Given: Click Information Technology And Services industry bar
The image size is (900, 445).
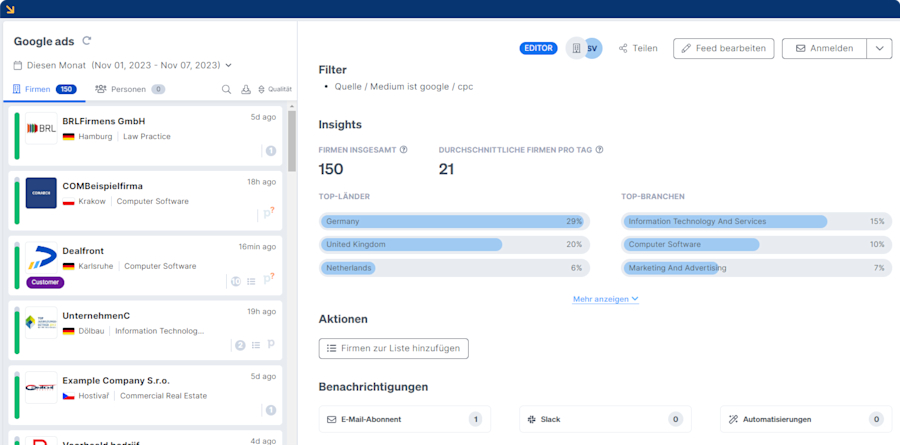Looking at the screenshot, I should (757, 221).
